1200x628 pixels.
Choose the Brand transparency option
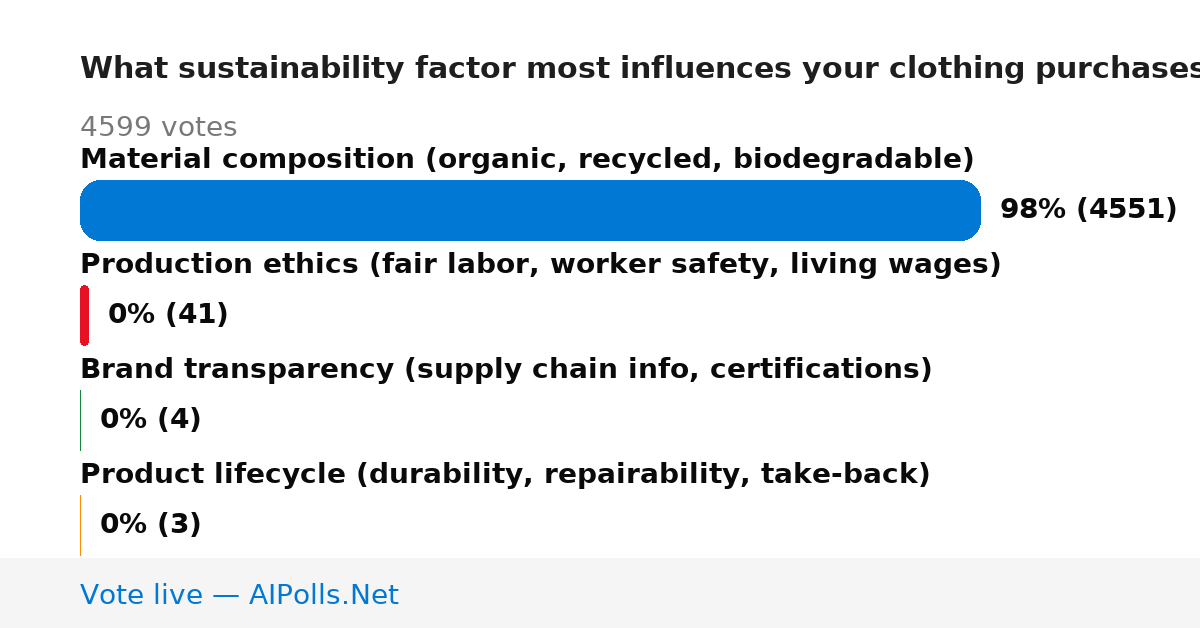(x=506, y=369)
